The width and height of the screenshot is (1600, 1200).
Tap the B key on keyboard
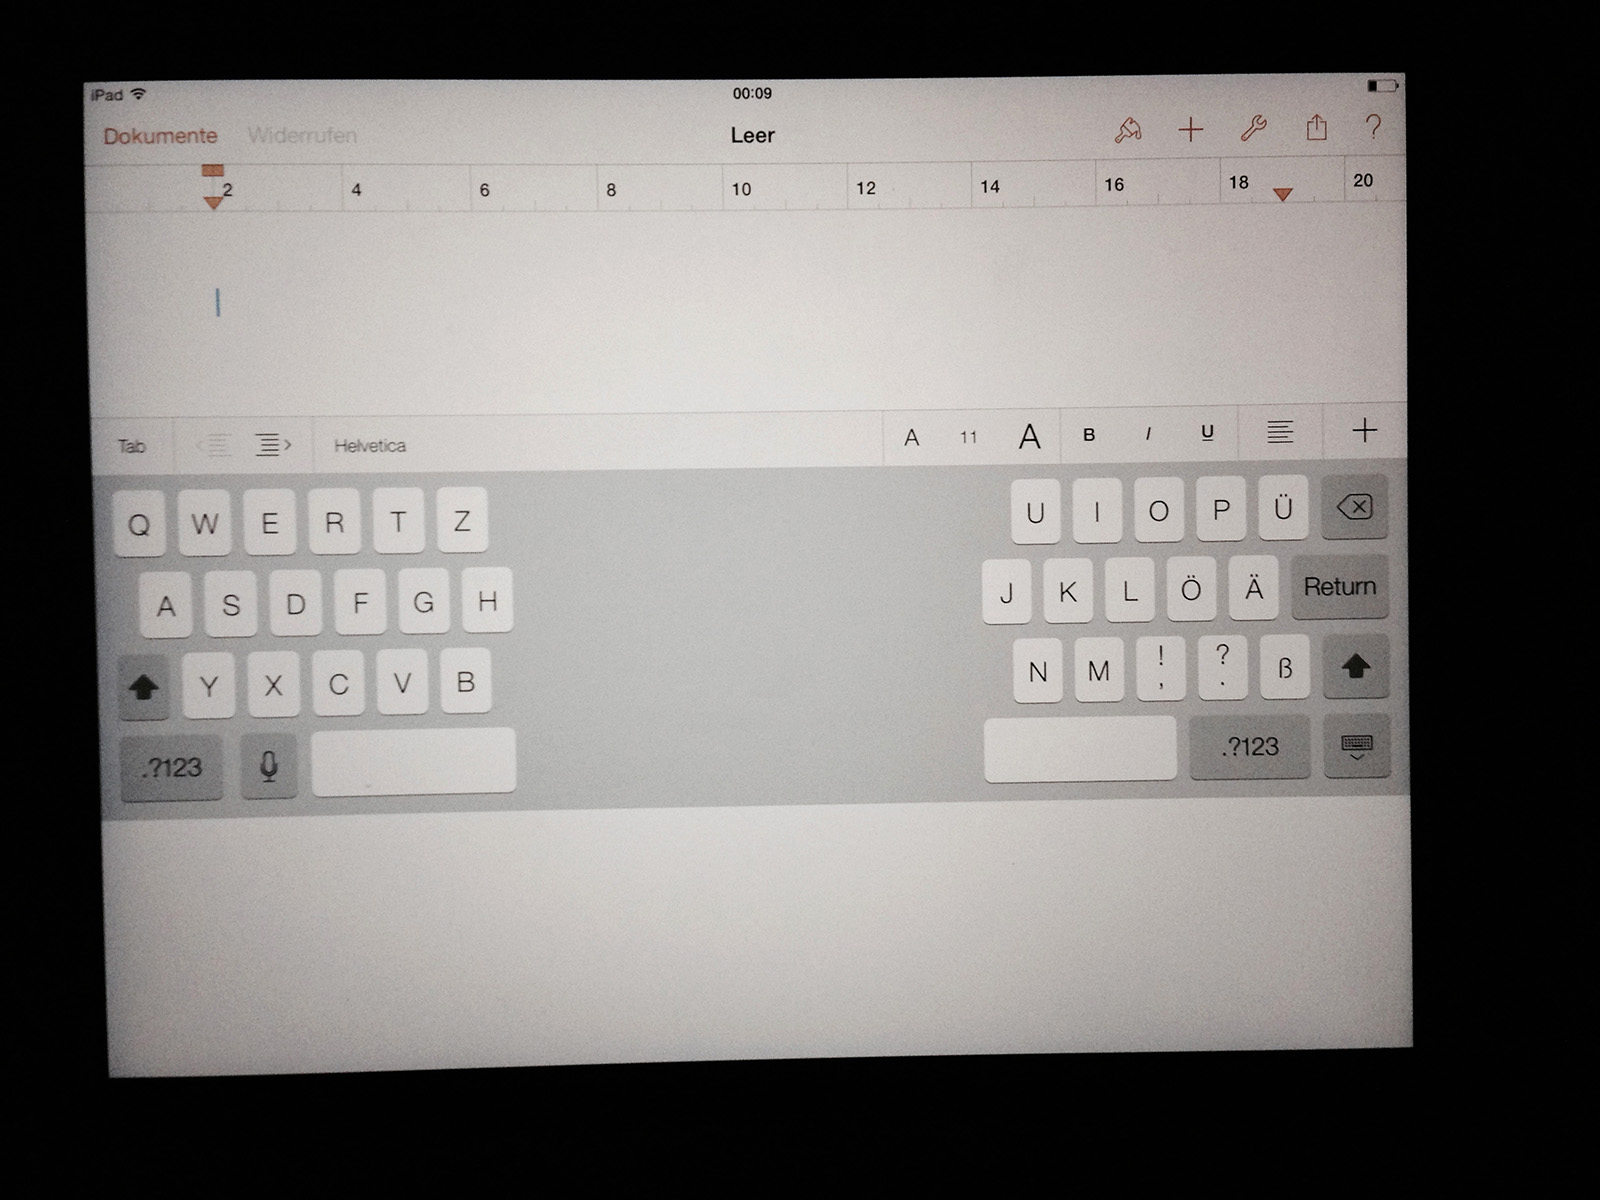465,681
